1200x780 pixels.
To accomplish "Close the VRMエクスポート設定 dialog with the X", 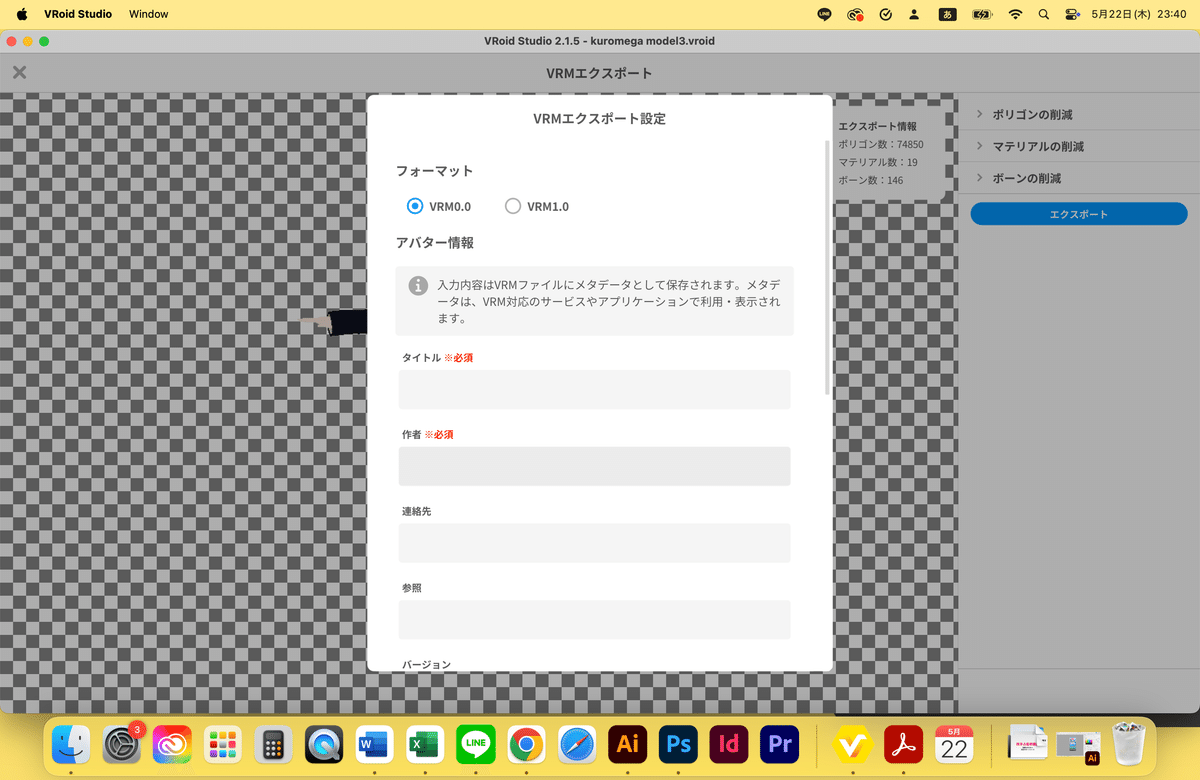I will point(18,72).
